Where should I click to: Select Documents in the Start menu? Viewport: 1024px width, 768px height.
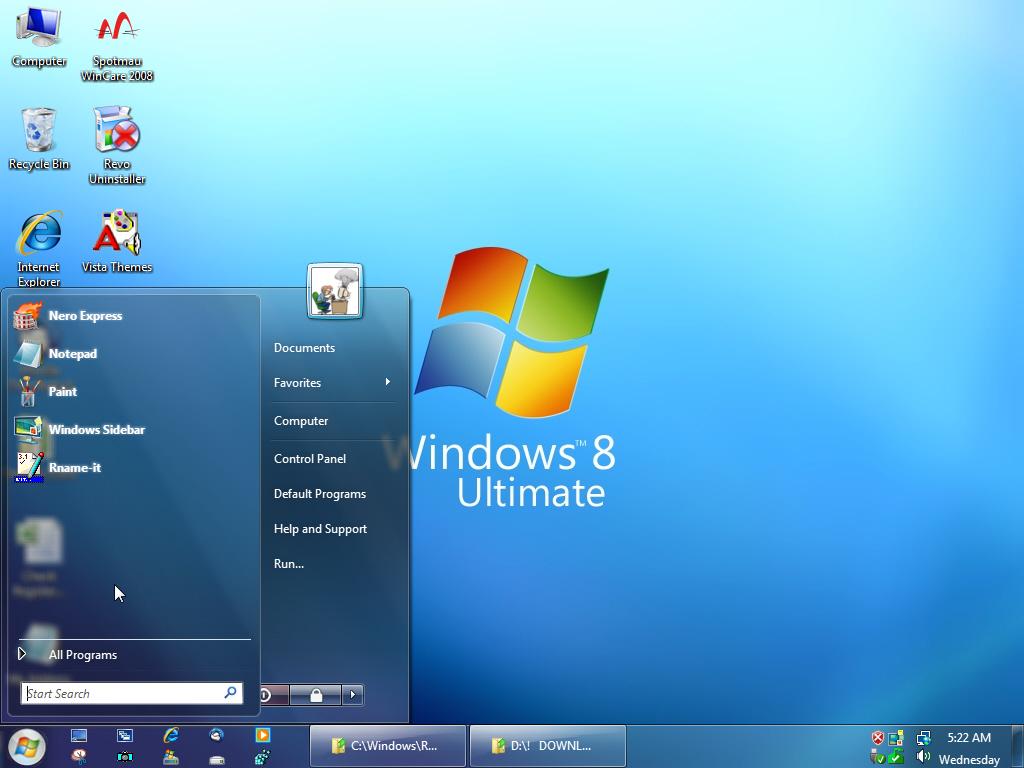click(304, 347)
